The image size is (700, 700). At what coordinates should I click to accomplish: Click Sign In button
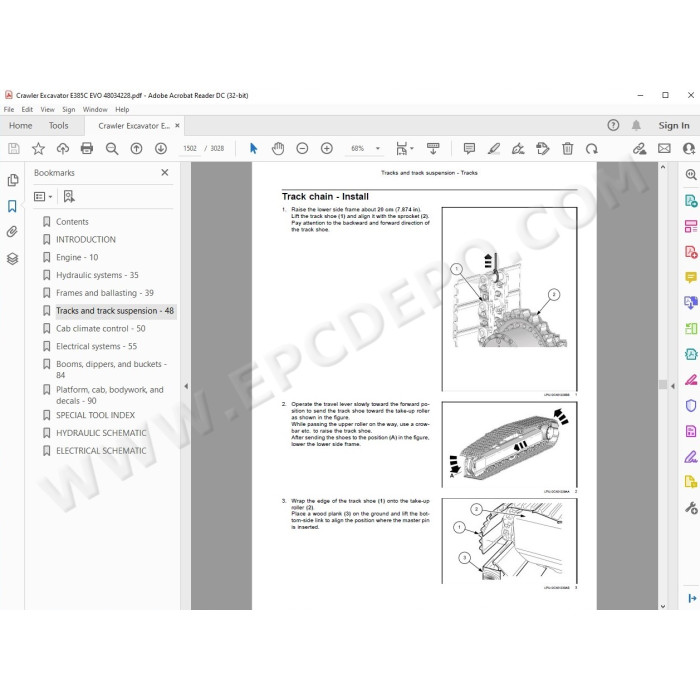click(x=674, y=125)
